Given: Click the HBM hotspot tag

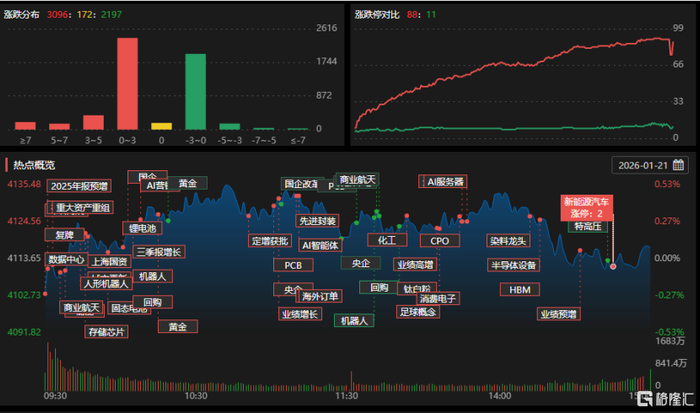Looking at the screenshot, I should 520,290.
